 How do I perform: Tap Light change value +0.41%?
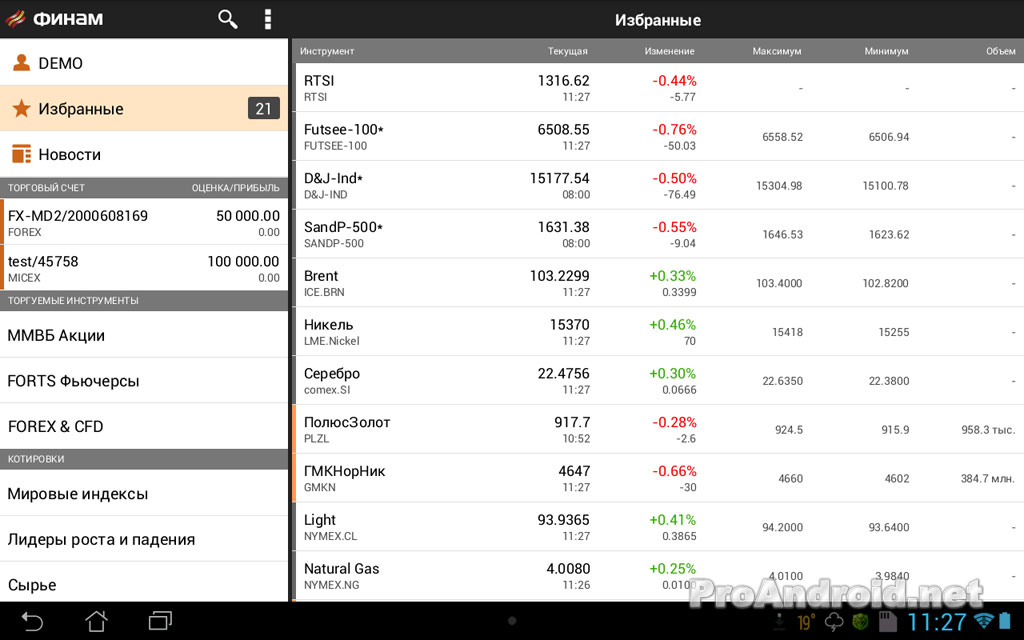(673, 520)
